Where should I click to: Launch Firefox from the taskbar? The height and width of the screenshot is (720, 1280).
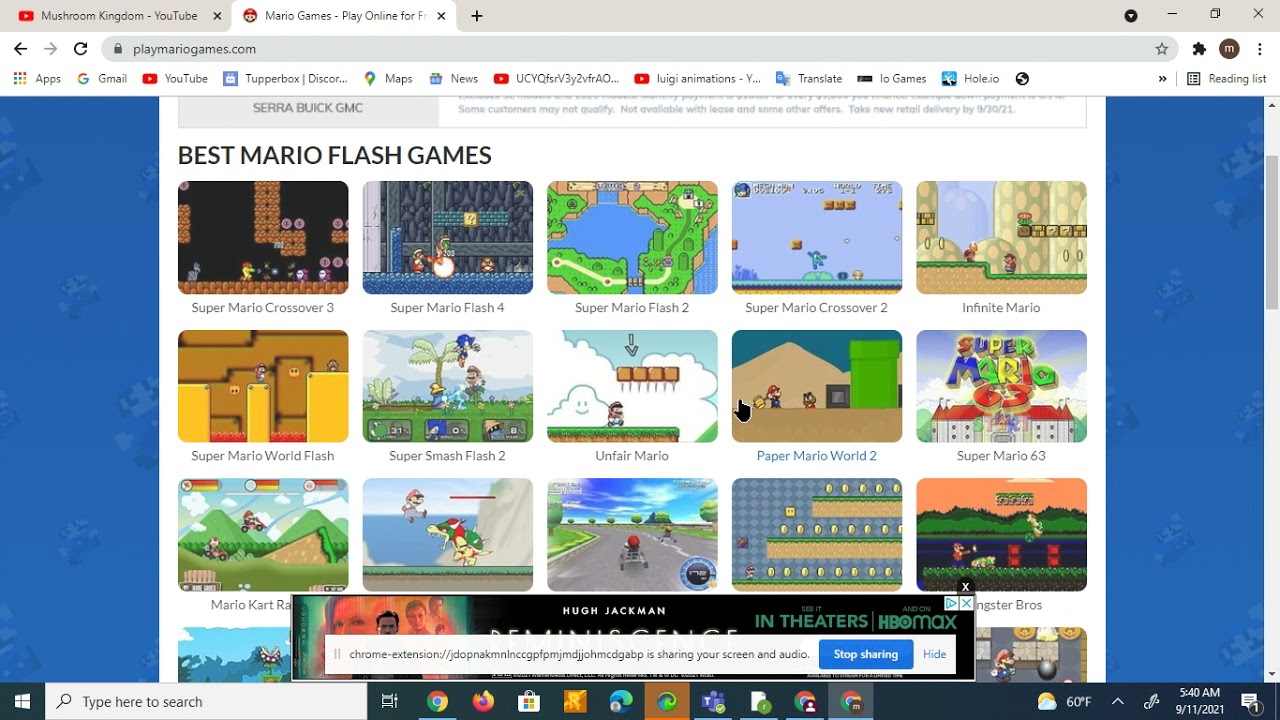[x=483, y=701]
